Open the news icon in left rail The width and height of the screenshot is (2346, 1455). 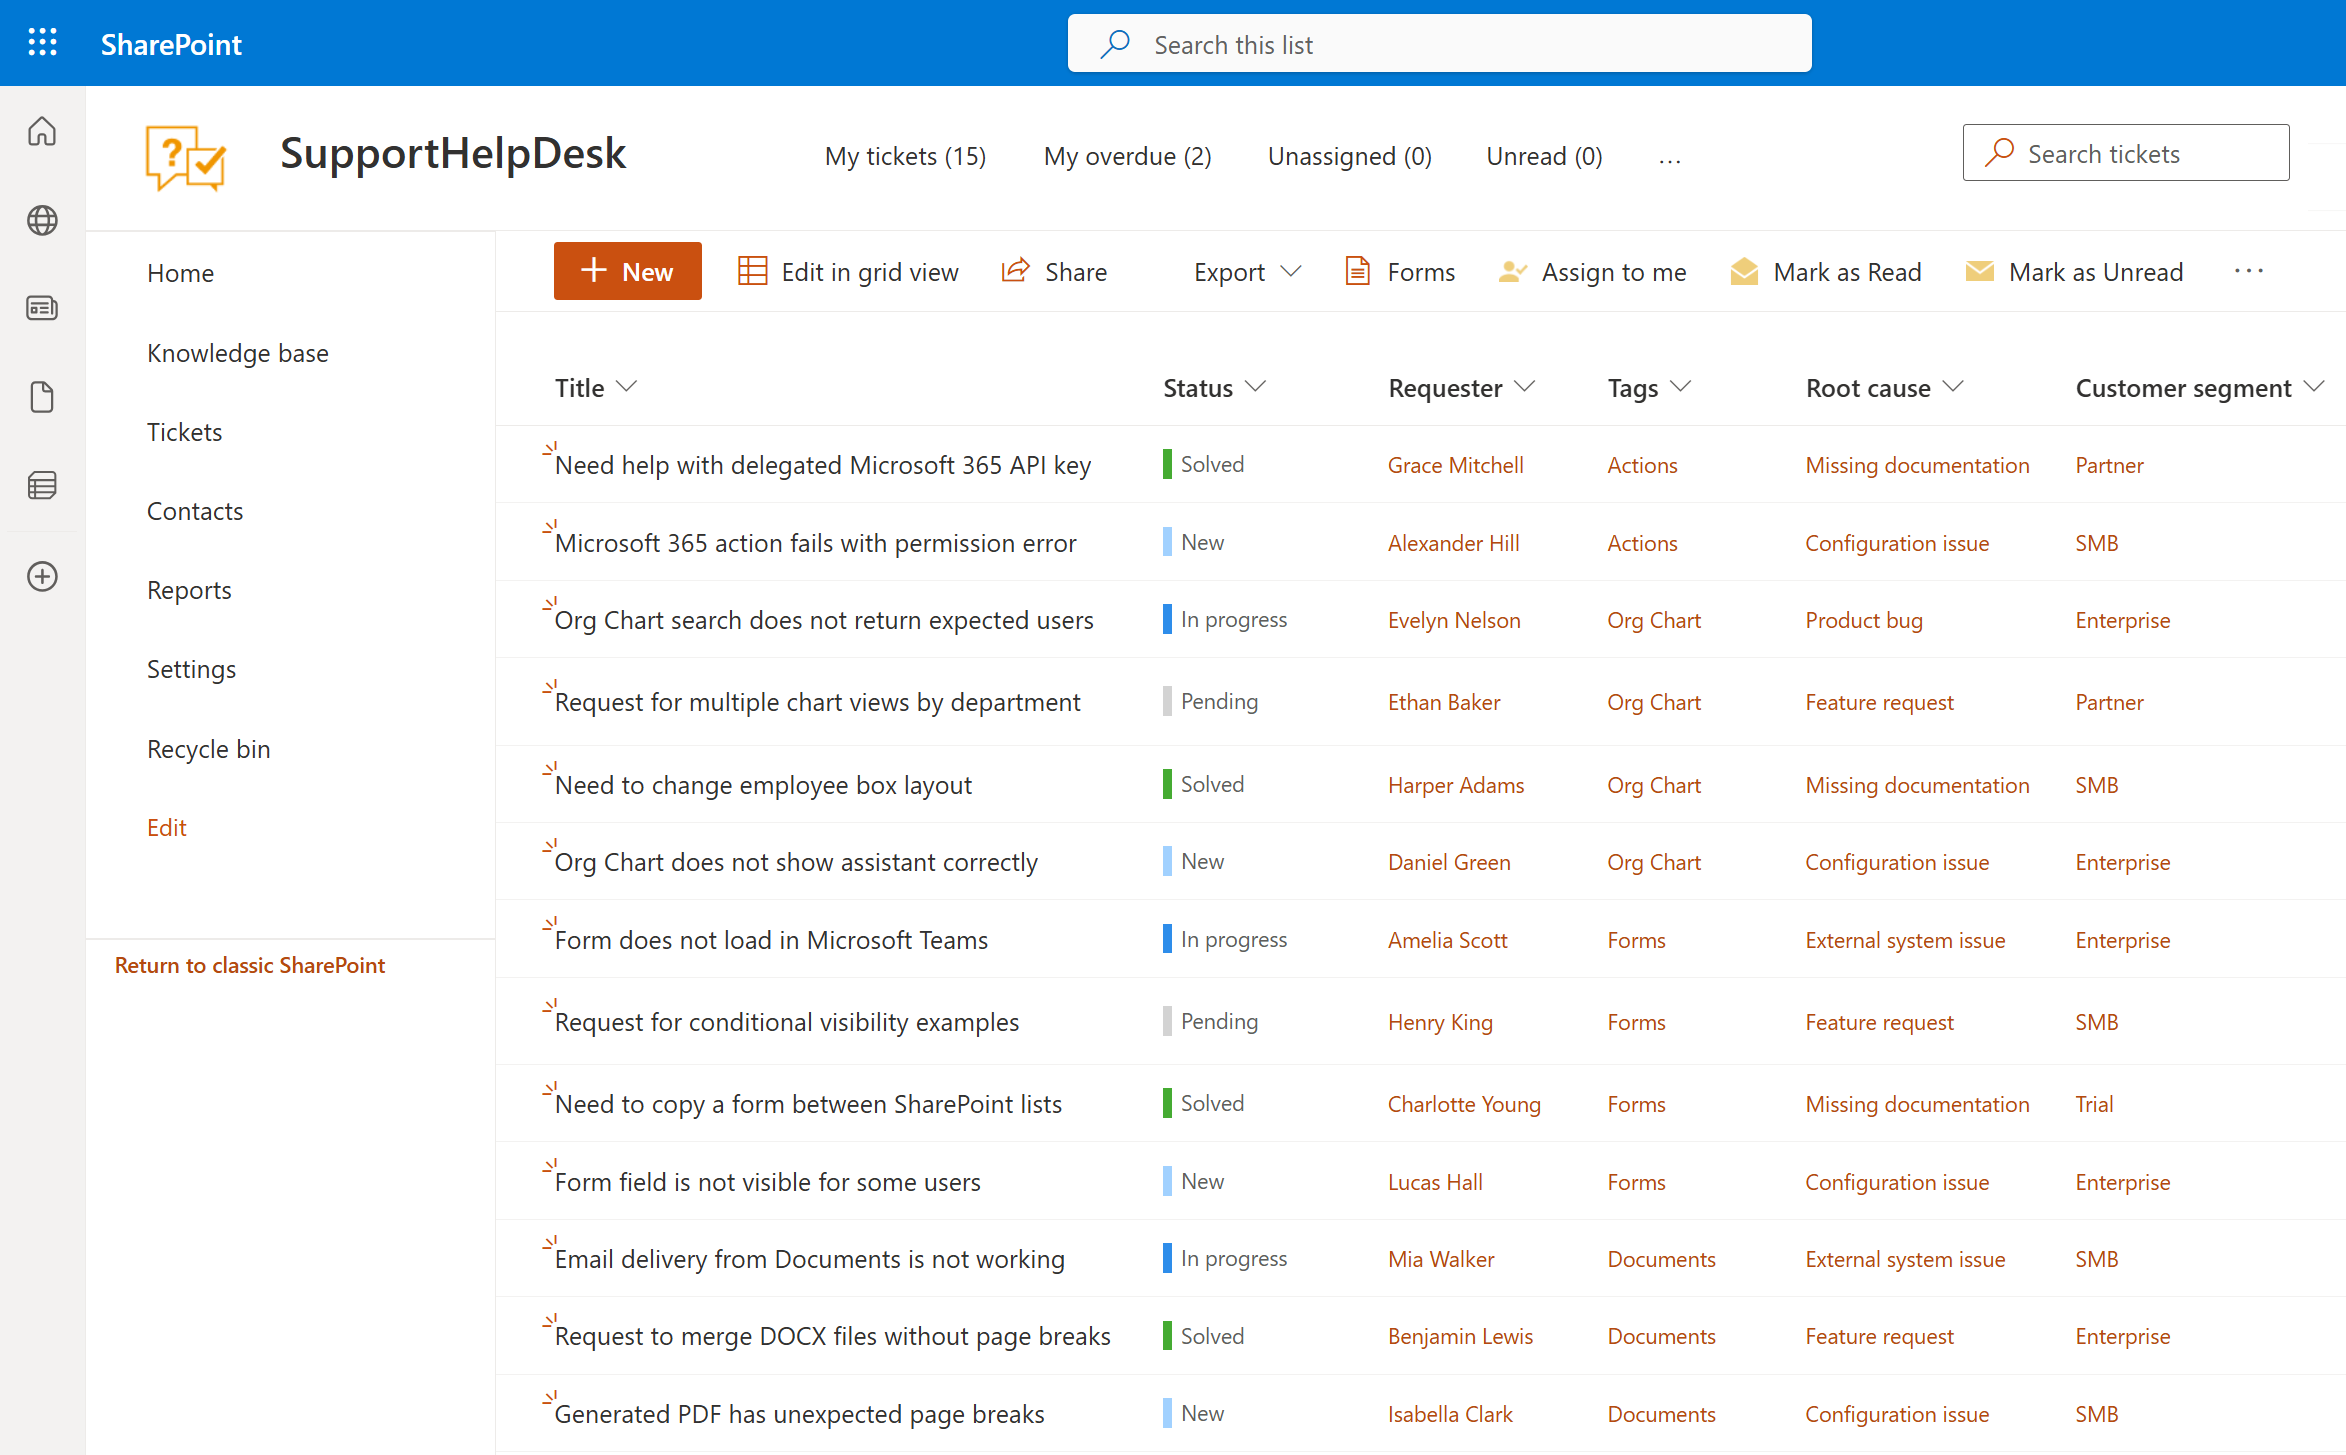pyautogui.click(x=42, y=308)
